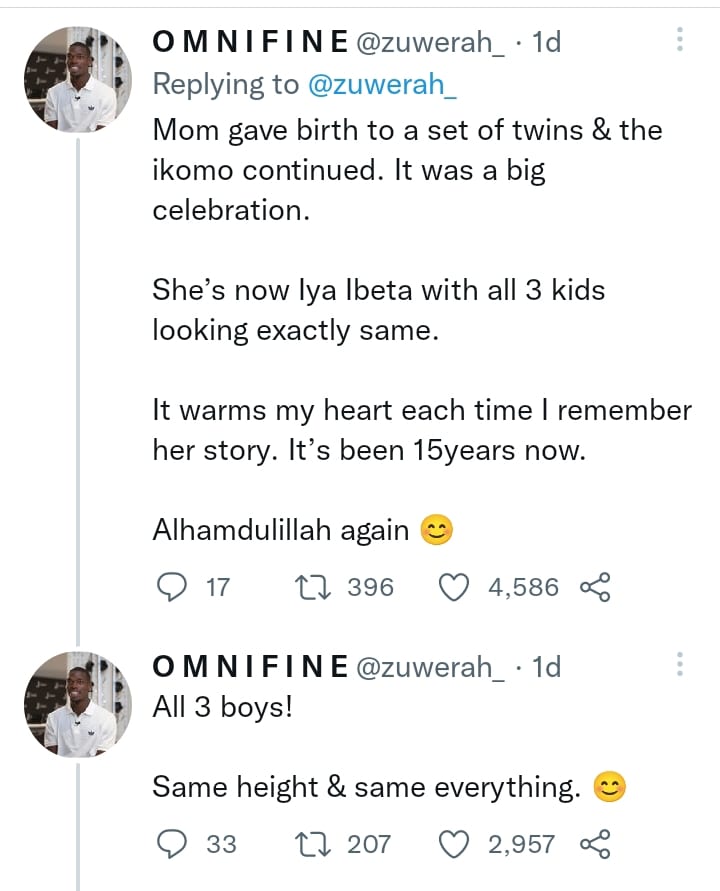720x891 pixels.
Task: Share the All 3 boys tweet
Action: (595, 844)
